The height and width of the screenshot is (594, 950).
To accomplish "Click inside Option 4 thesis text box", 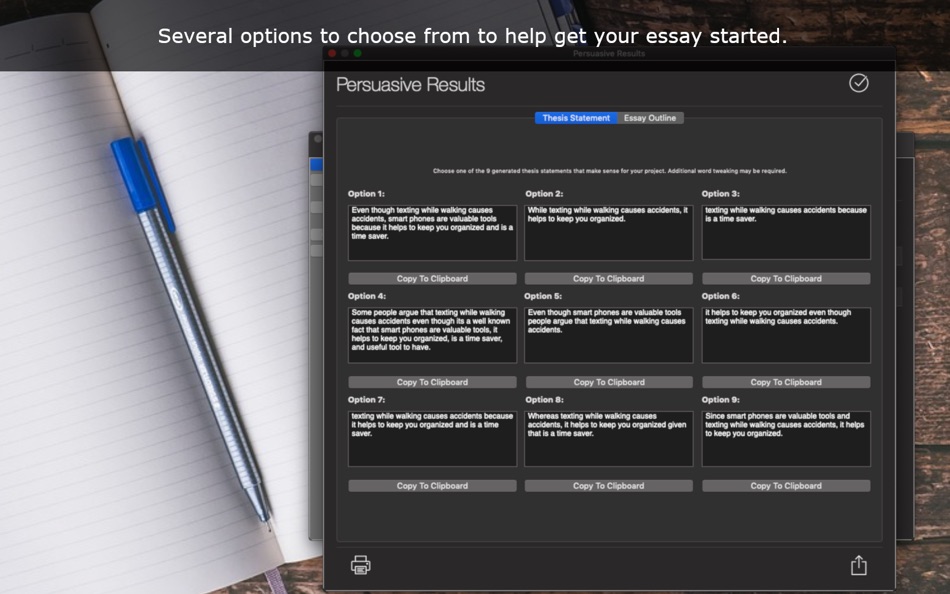I will (x=432, y=335).
